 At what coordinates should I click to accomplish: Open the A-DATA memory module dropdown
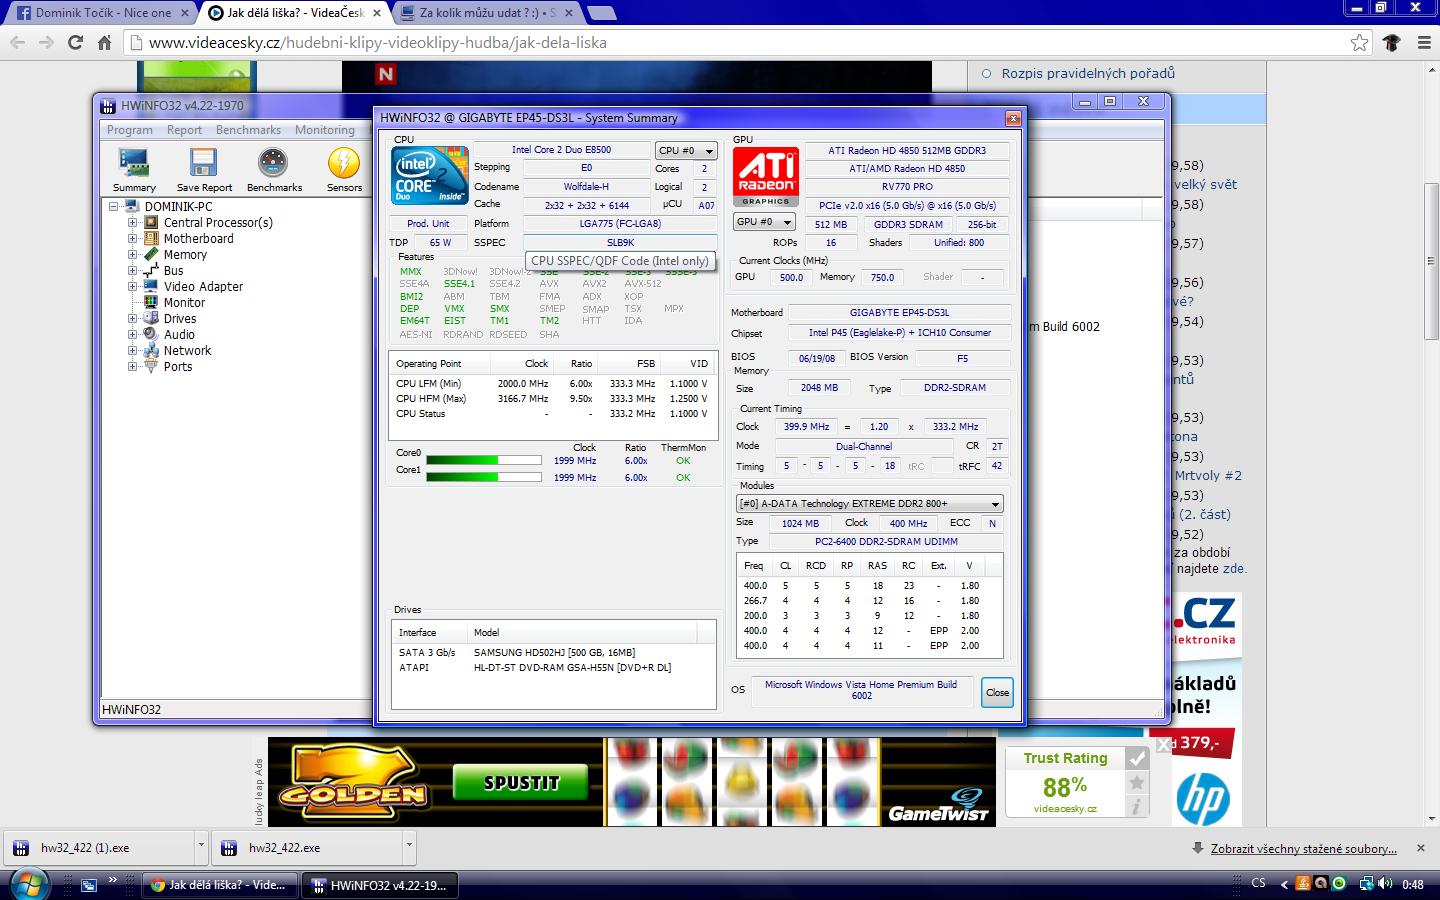coord(869,504)
